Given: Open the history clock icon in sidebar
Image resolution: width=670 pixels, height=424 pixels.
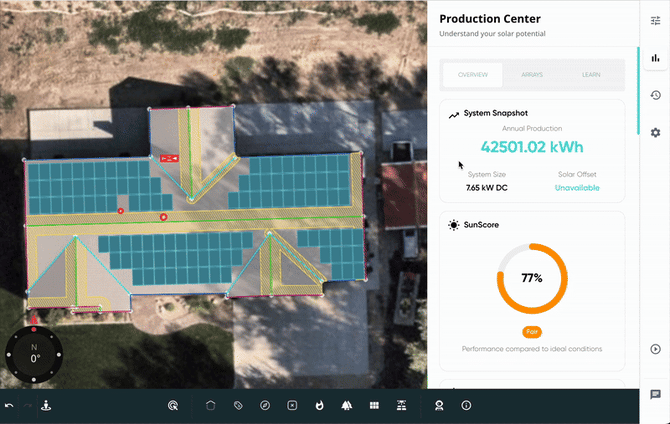Looking at the screenshot, I should pyautogui.click(x=655, y=95).
